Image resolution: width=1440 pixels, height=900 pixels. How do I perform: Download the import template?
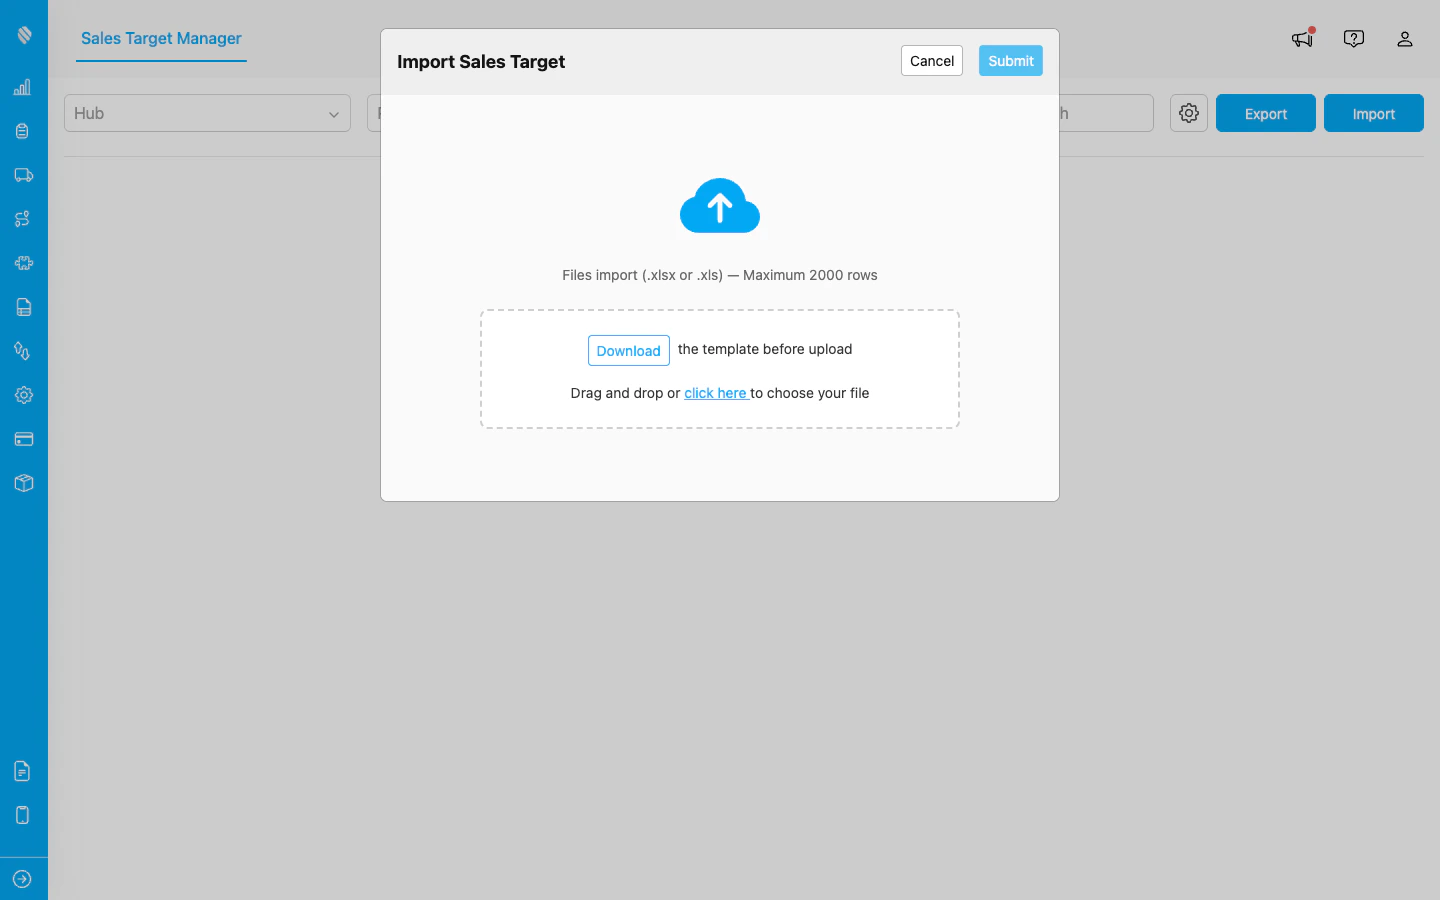click(x=628, y=350)
